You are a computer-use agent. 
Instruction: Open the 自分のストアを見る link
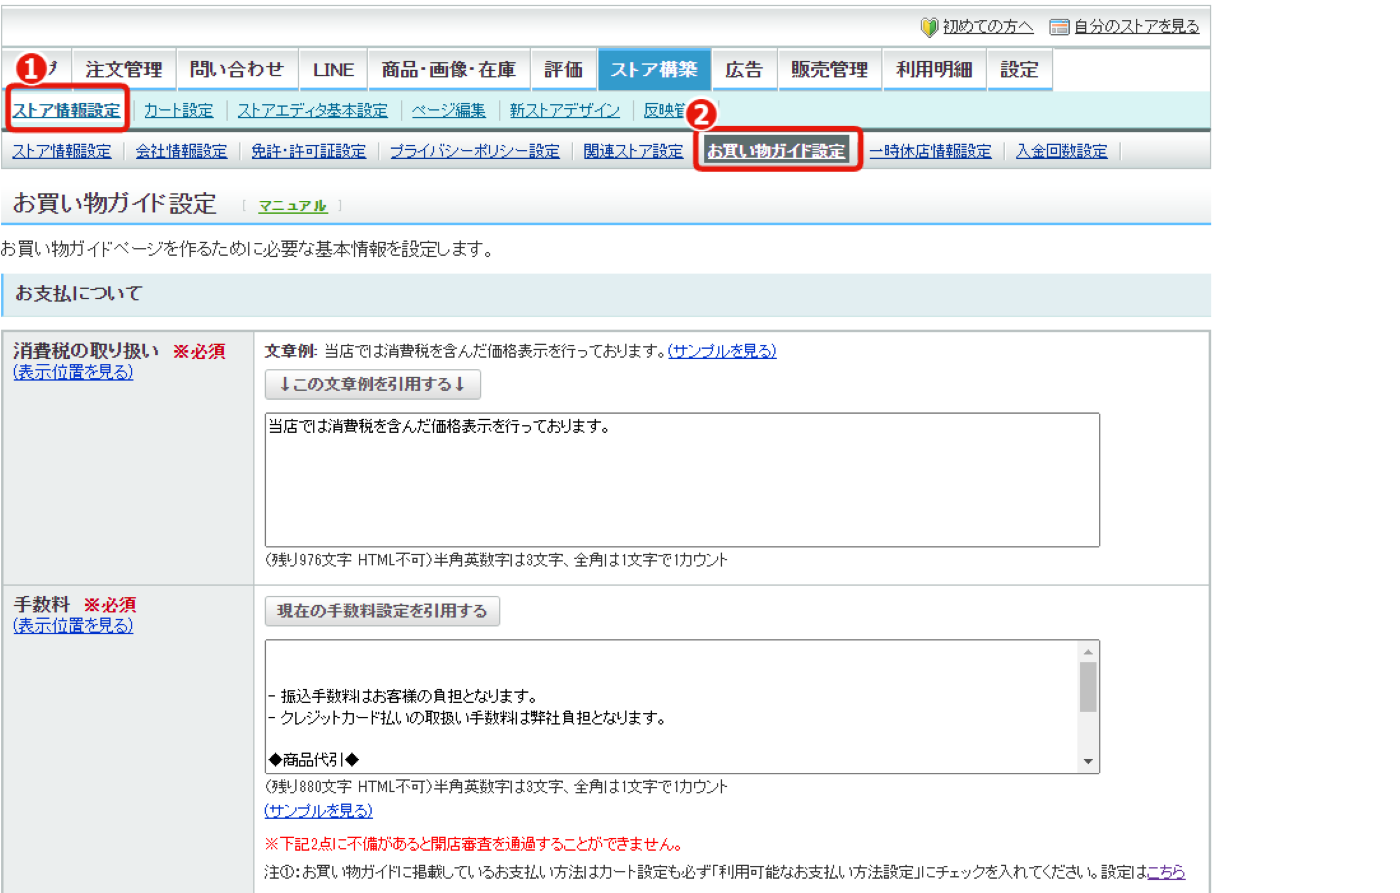(1136, 27)
